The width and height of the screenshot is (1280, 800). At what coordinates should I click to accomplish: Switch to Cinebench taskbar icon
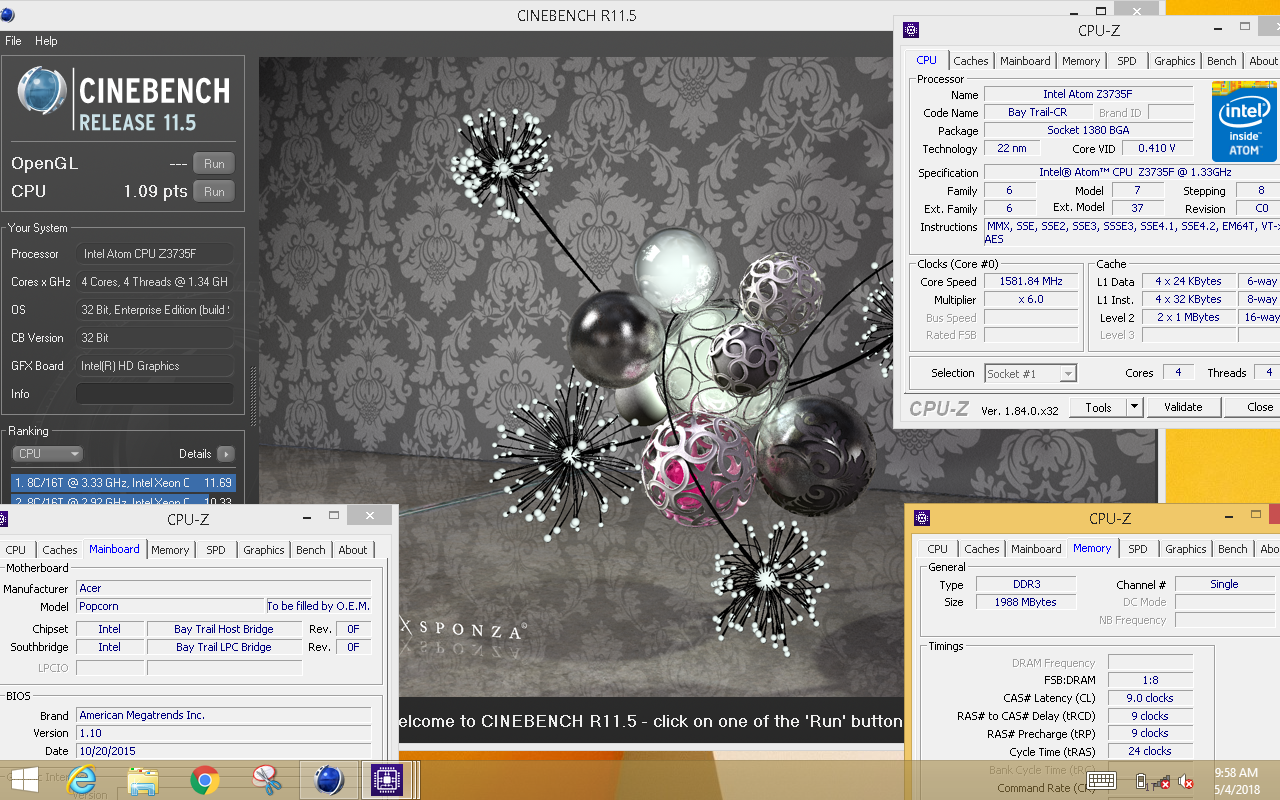329,780
